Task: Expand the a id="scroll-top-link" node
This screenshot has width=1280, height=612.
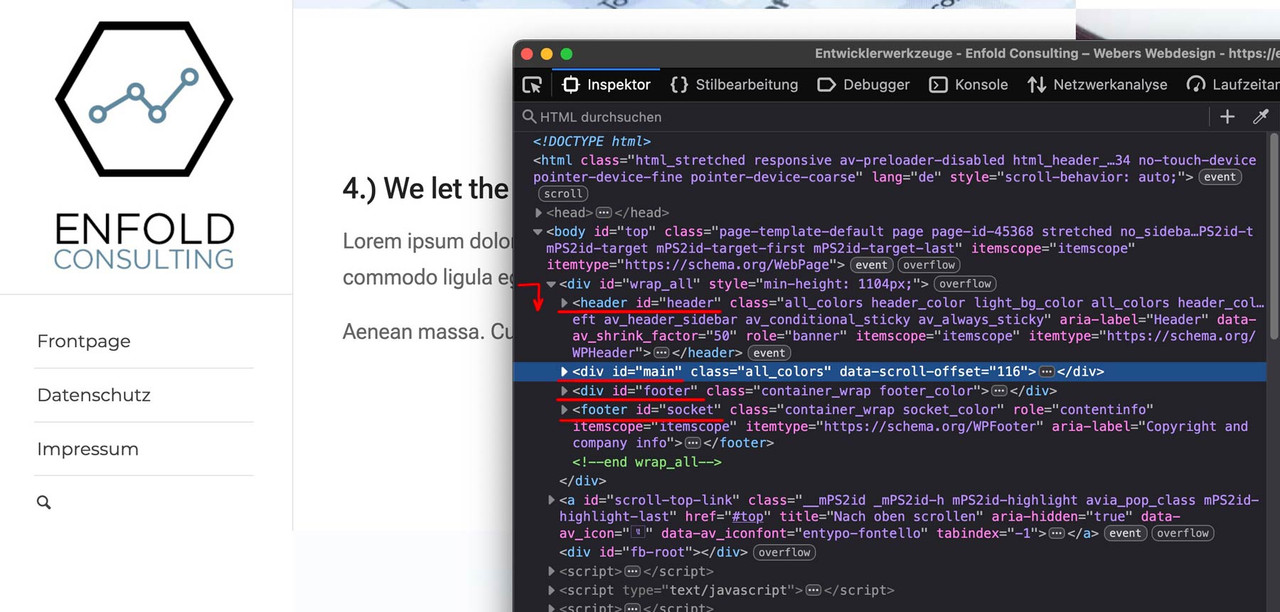Action: pyautogui.click(x=552, y=500)
